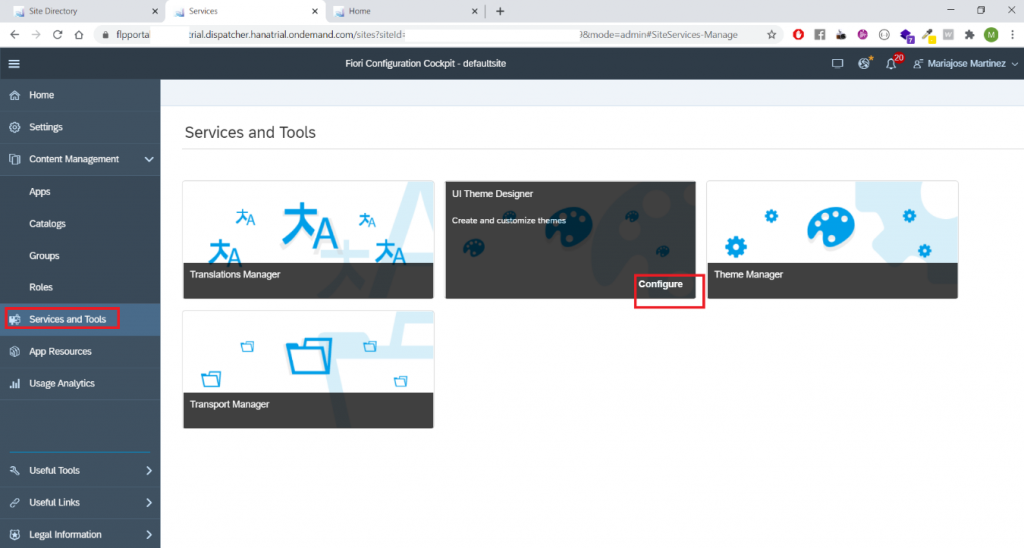Viewport: 1024px width, 548px height.
Task: Click the App Resources icon
Action: pos(14,351)
